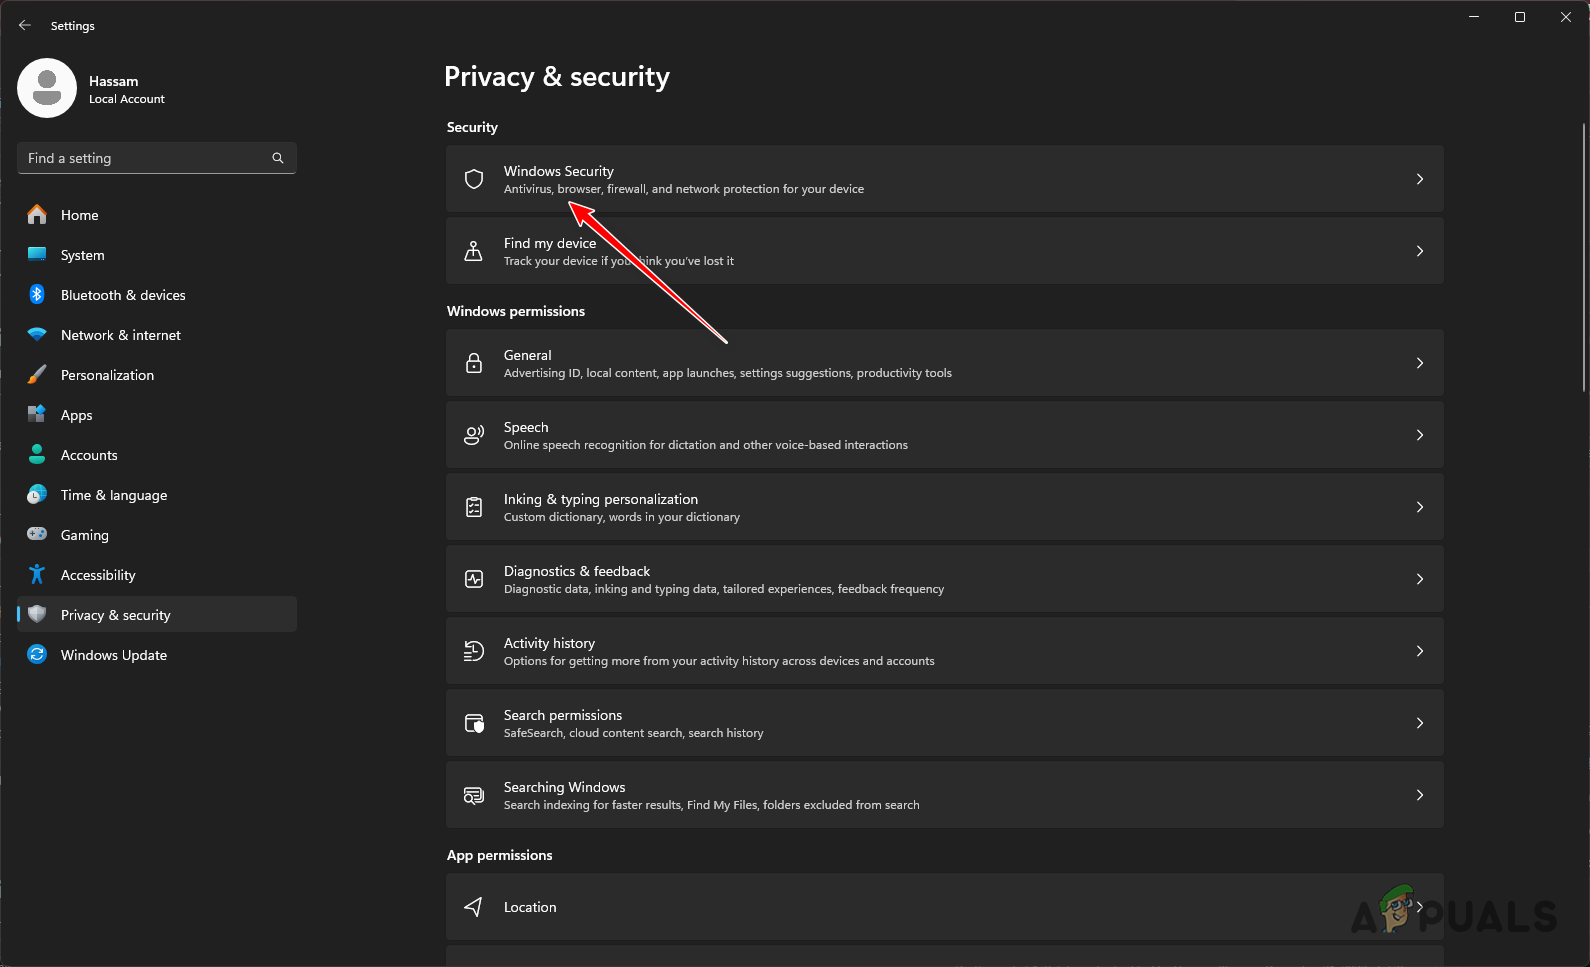Expand General row chevron

[x=1420, y=363]
